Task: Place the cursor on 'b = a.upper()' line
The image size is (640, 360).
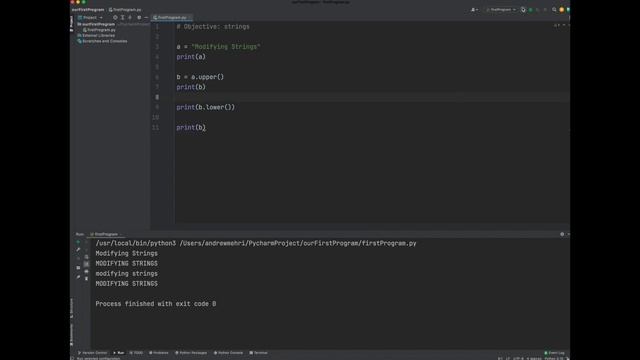Action: click(200, 77)
